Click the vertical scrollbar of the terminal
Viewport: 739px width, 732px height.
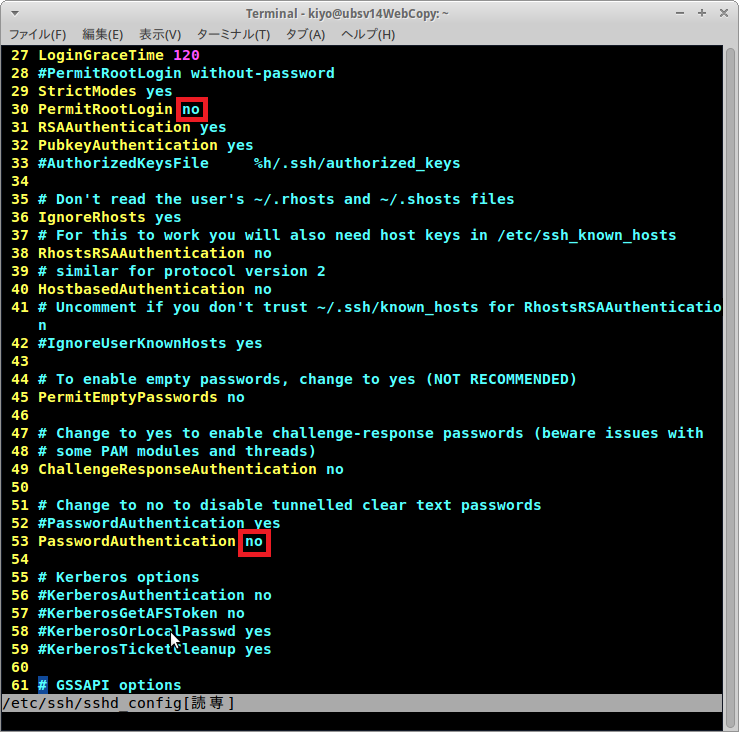coord(730,387)
